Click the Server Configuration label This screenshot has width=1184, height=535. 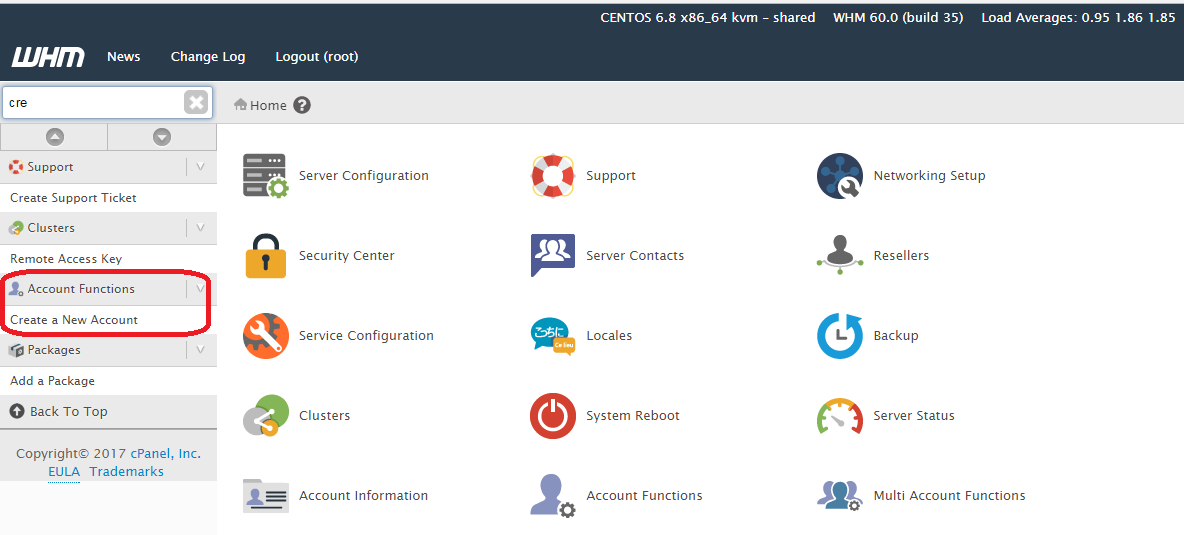364,176
